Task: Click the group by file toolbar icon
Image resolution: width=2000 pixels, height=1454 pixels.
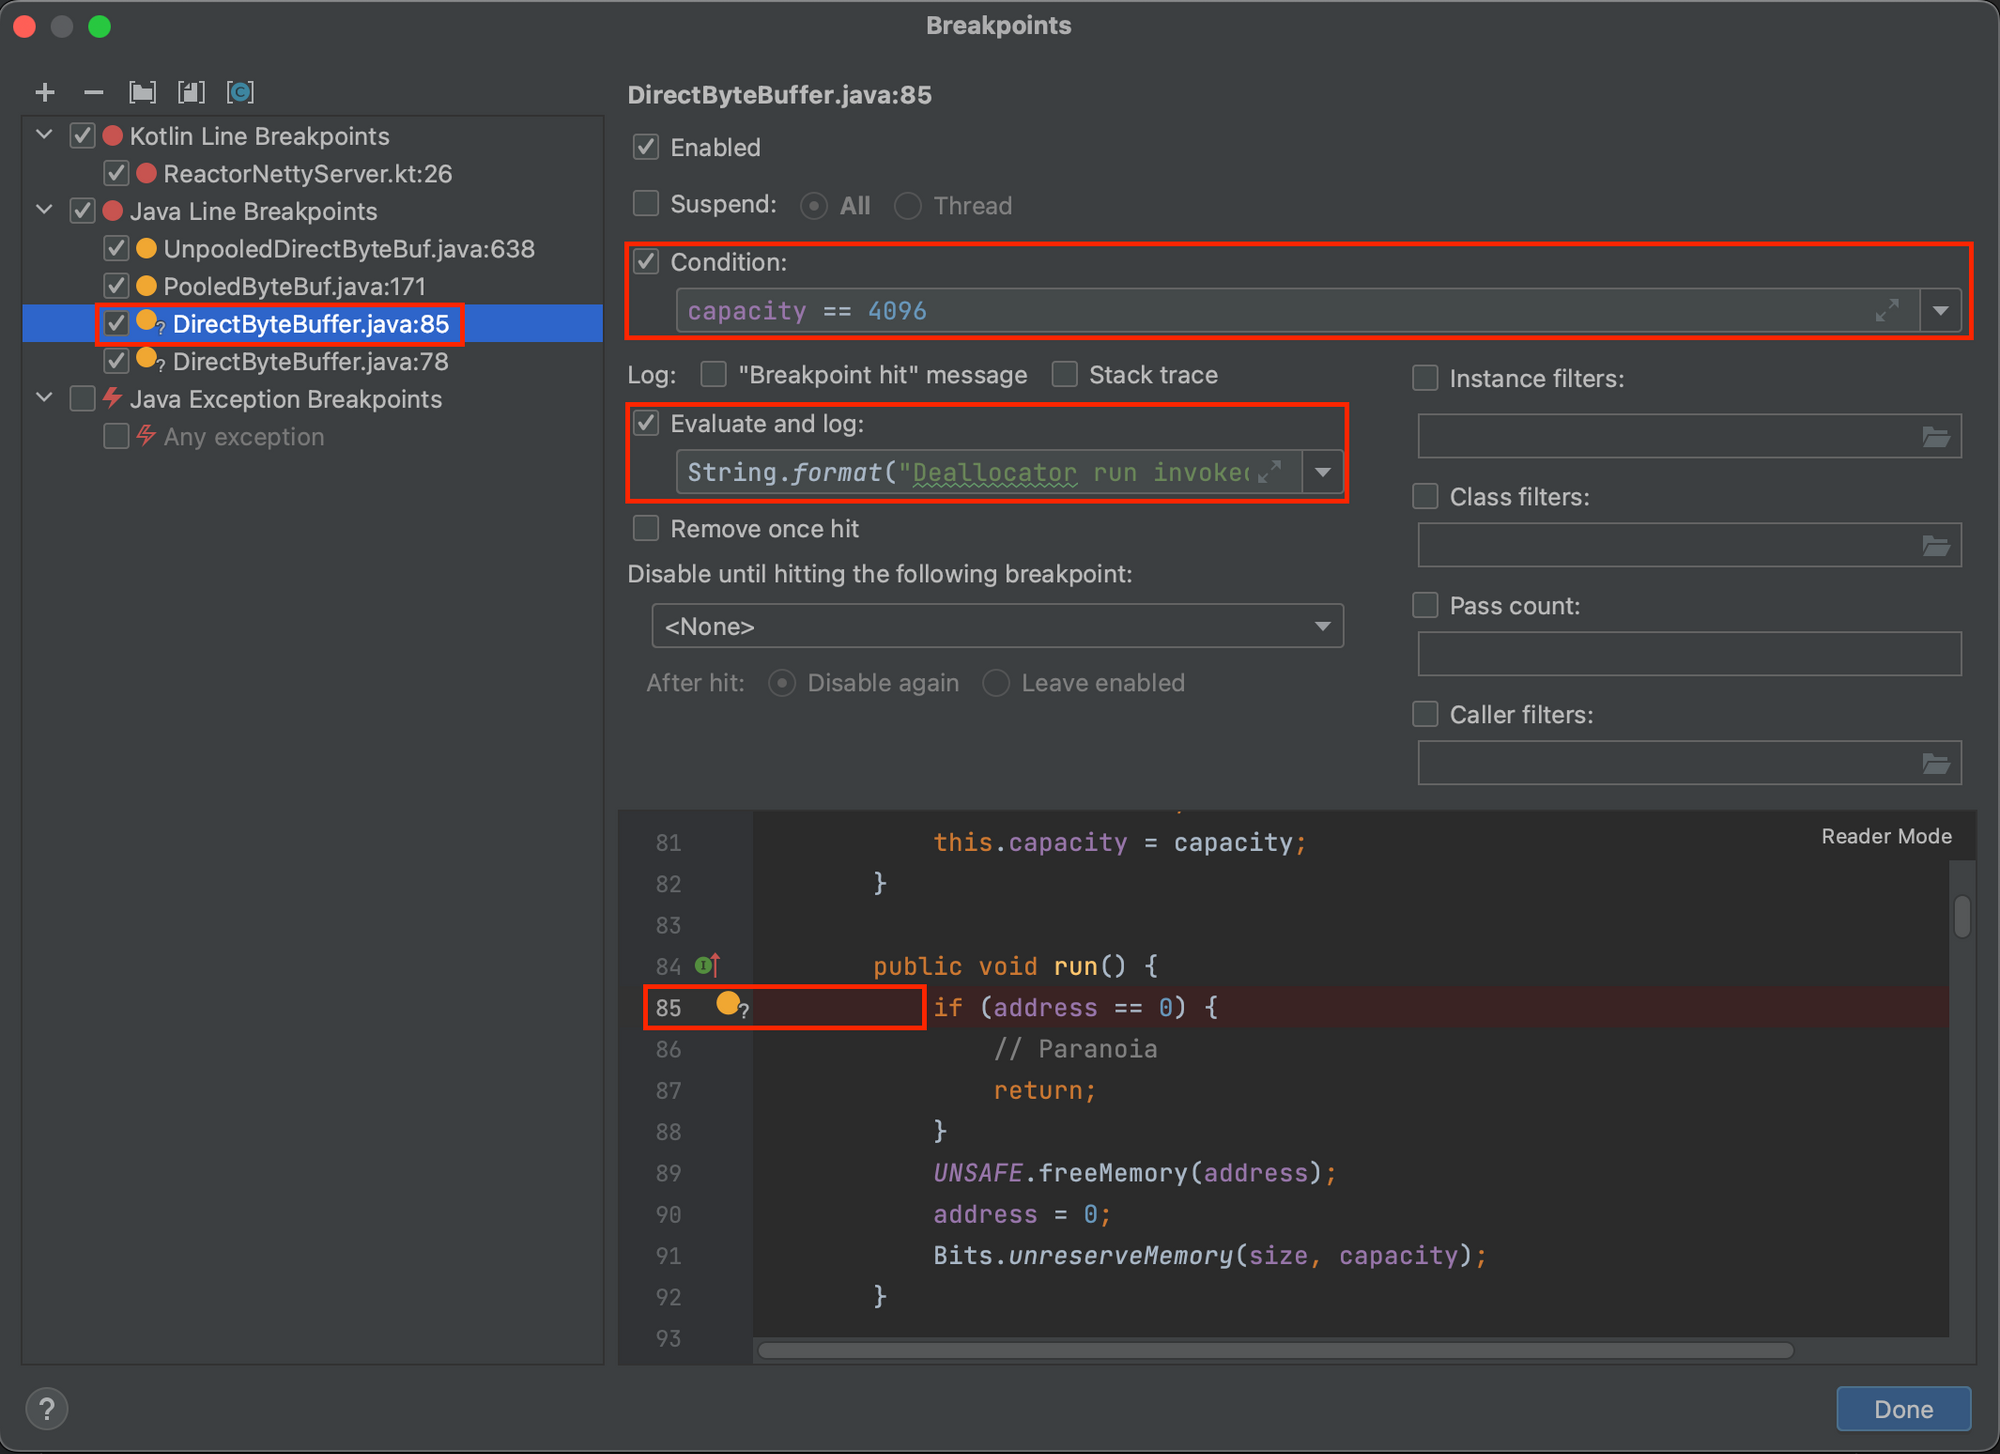Action: pos(191,93)
